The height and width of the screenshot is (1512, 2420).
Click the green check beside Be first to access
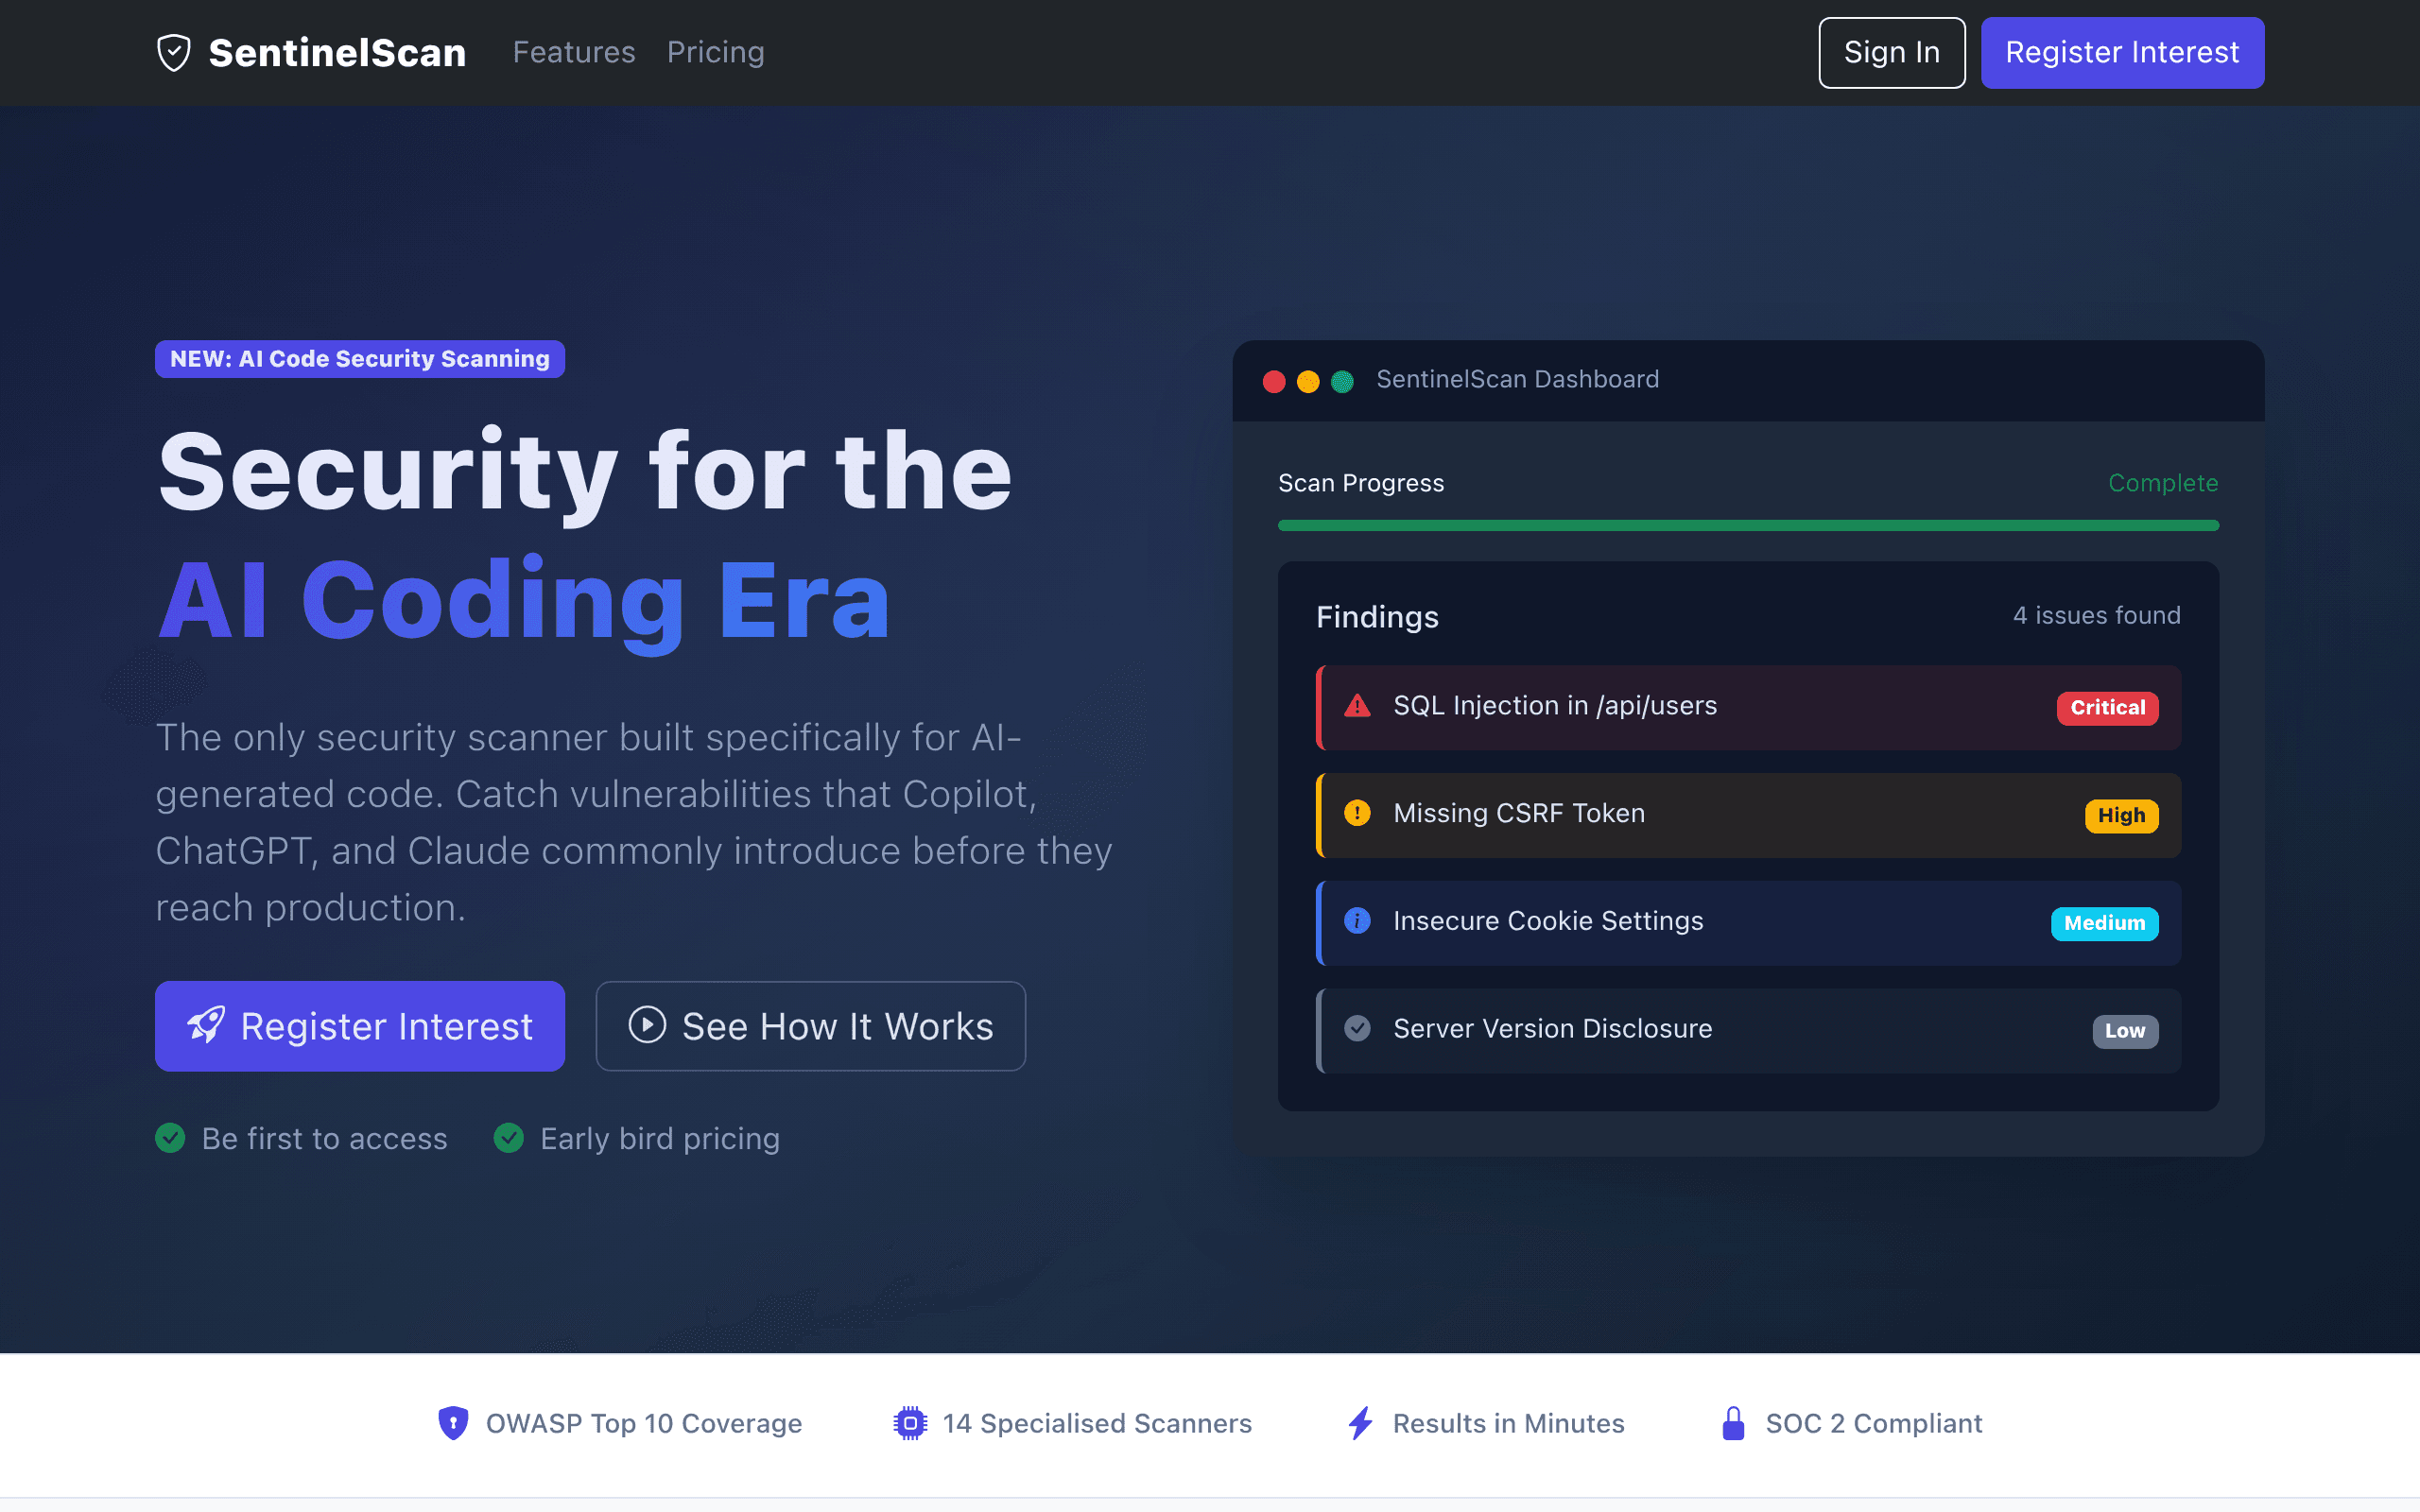click(170, 1138)
